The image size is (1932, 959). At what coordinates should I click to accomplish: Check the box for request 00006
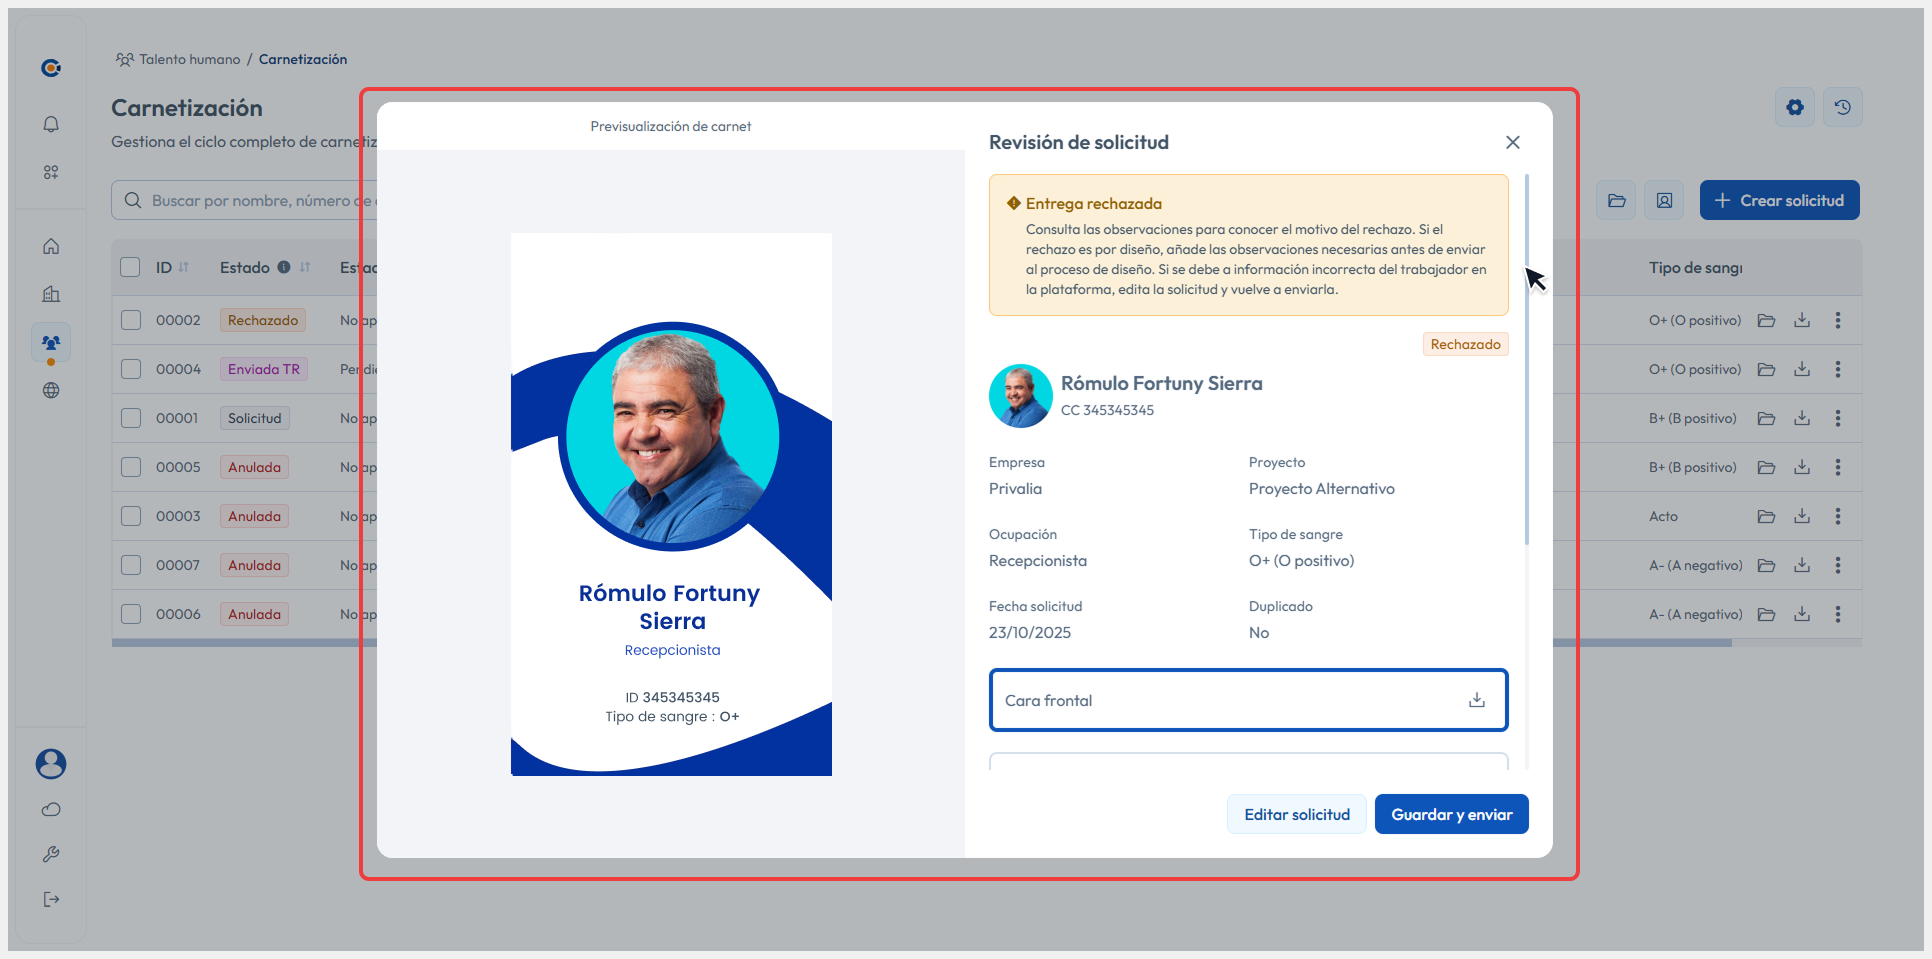point(131,614)
